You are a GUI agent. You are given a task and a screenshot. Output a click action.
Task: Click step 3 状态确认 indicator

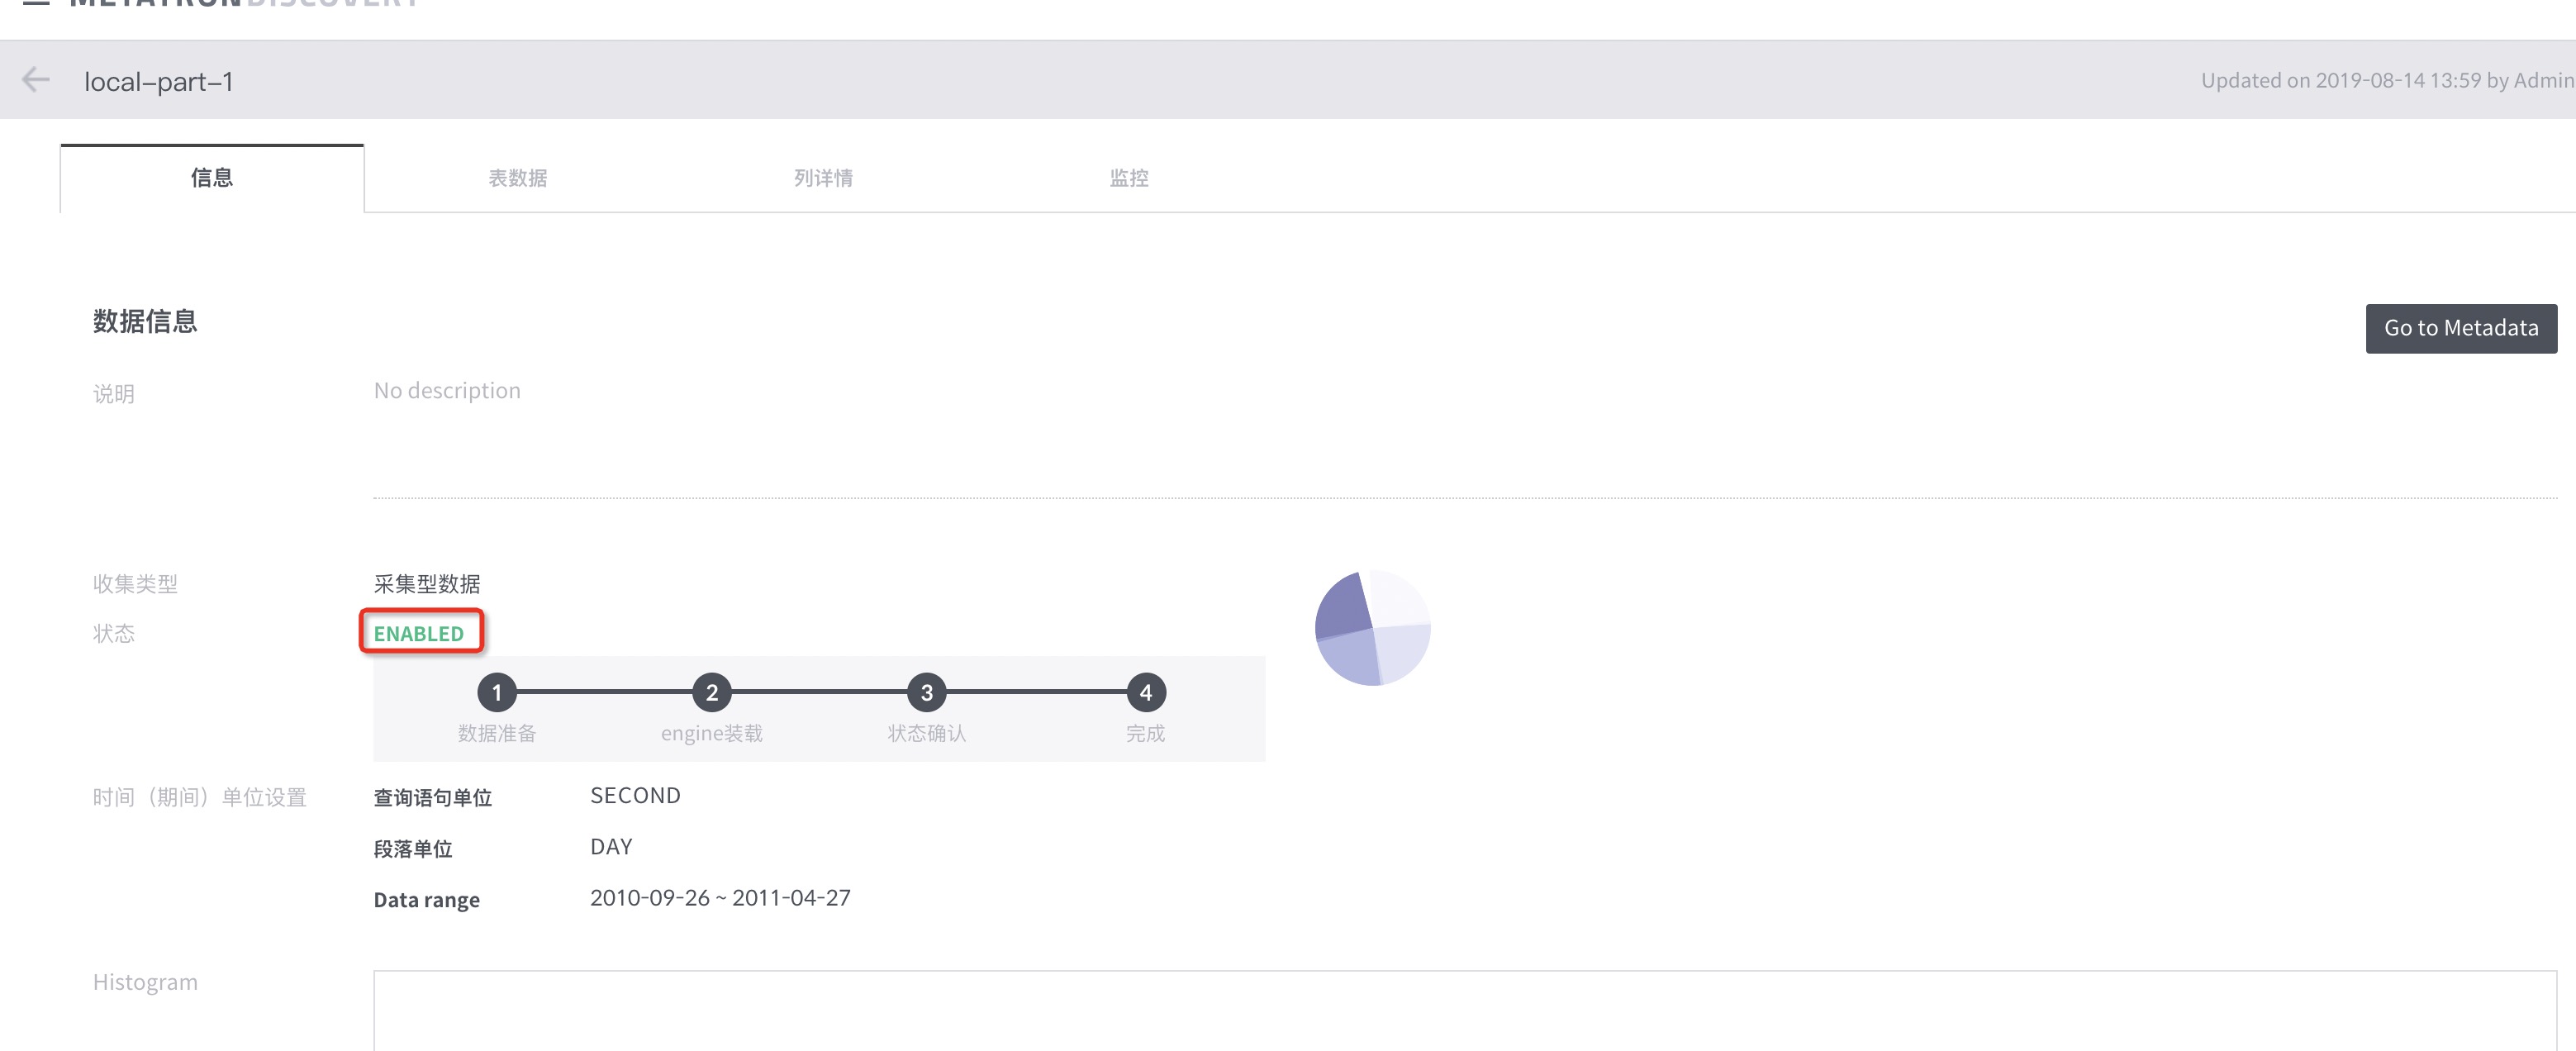point(926,692)
